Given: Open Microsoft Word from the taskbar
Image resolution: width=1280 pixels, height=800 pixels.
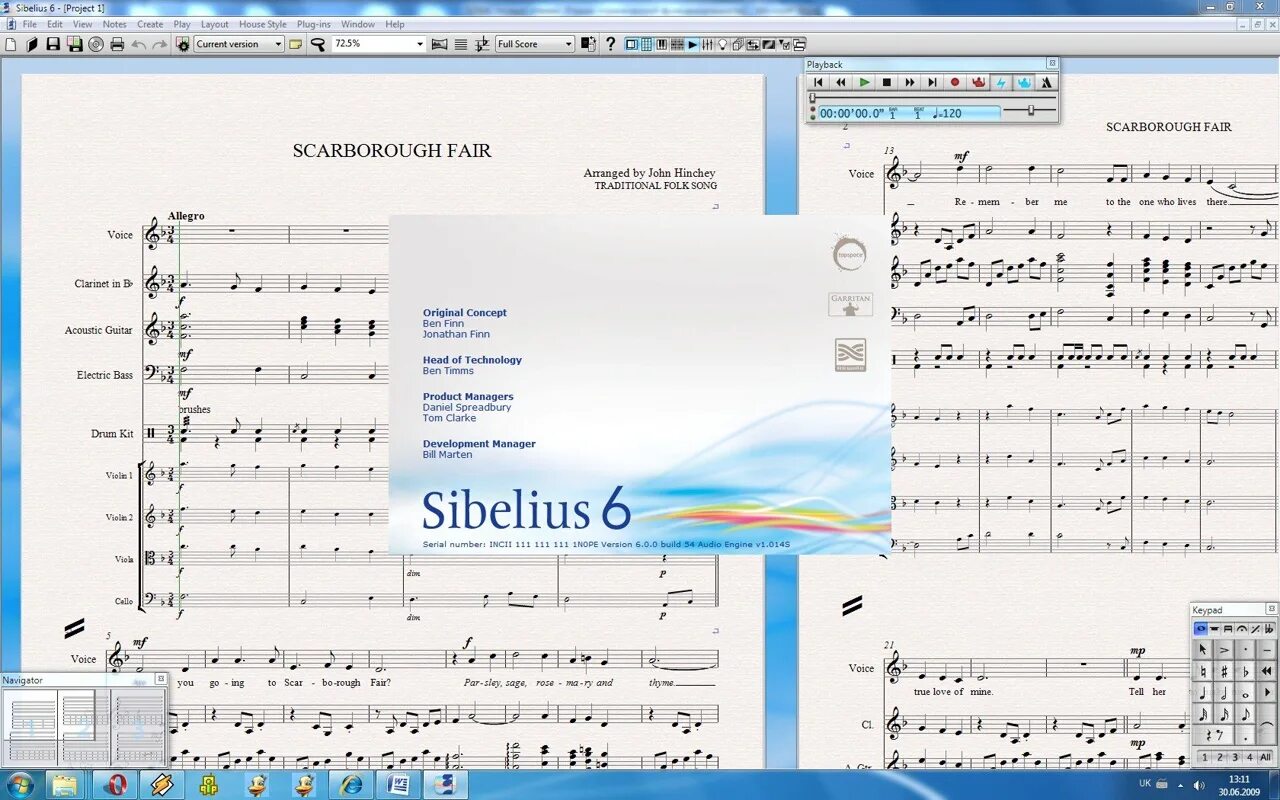Looking at the screenshot, I should pos(397,784).
